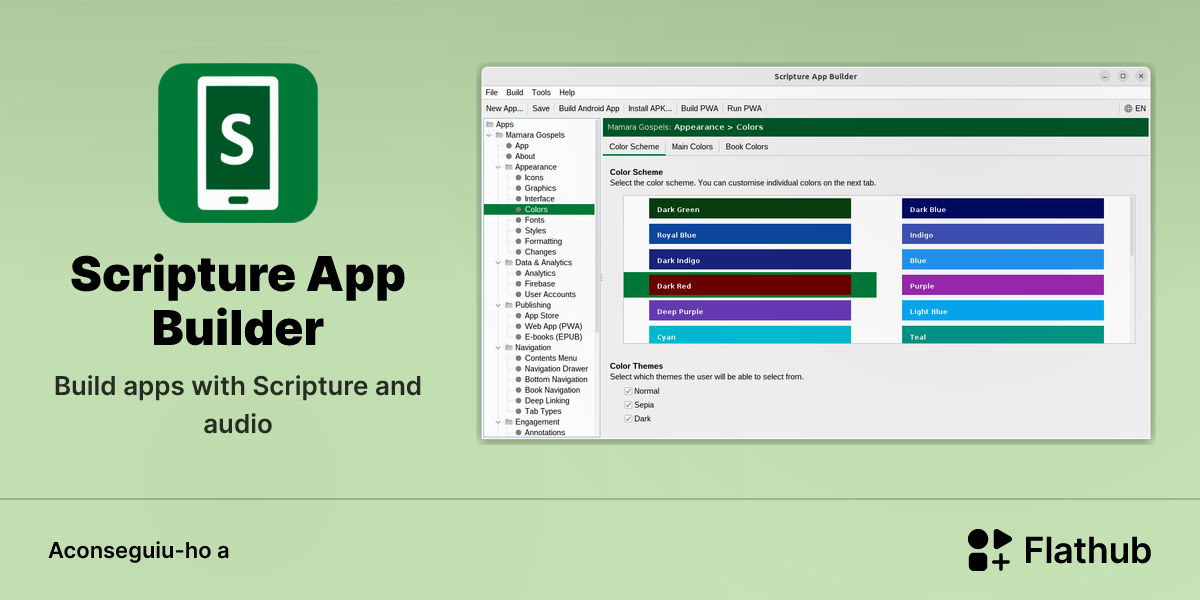
Task: Open the Styles tree item
Action: 535,231
